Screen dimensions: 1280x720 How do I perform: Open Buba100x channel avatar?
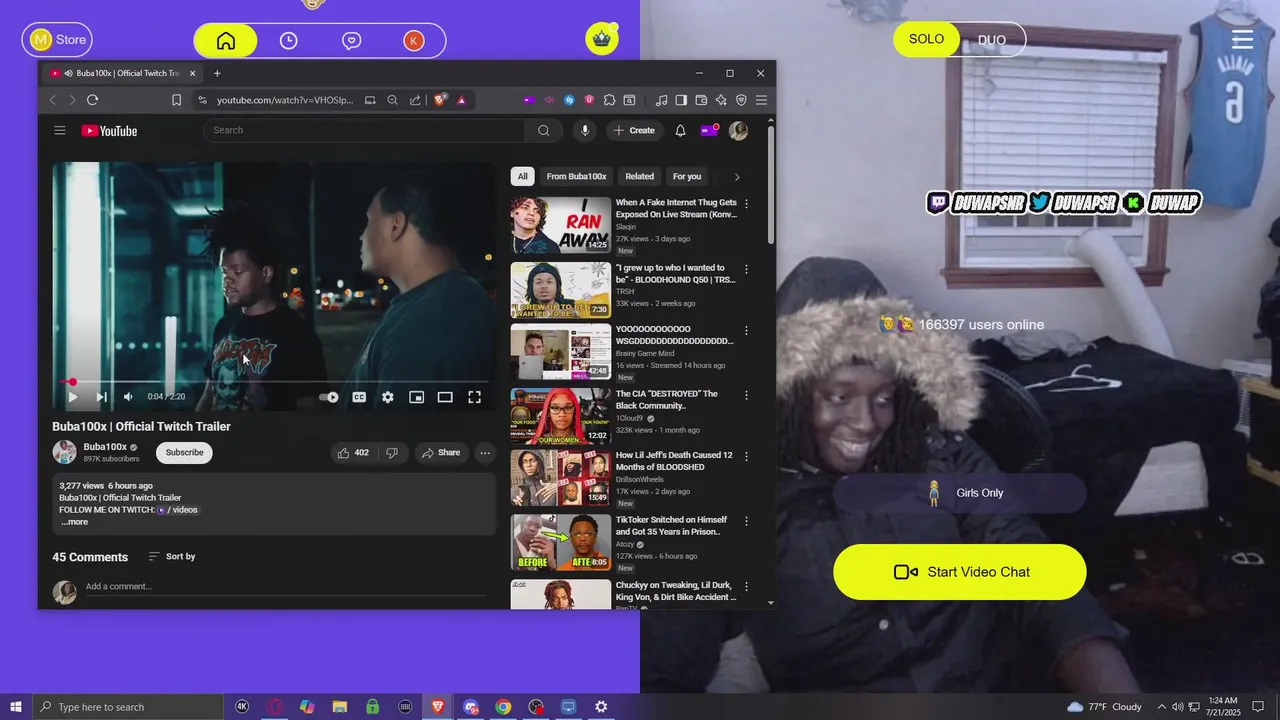[x=64, y=452]
